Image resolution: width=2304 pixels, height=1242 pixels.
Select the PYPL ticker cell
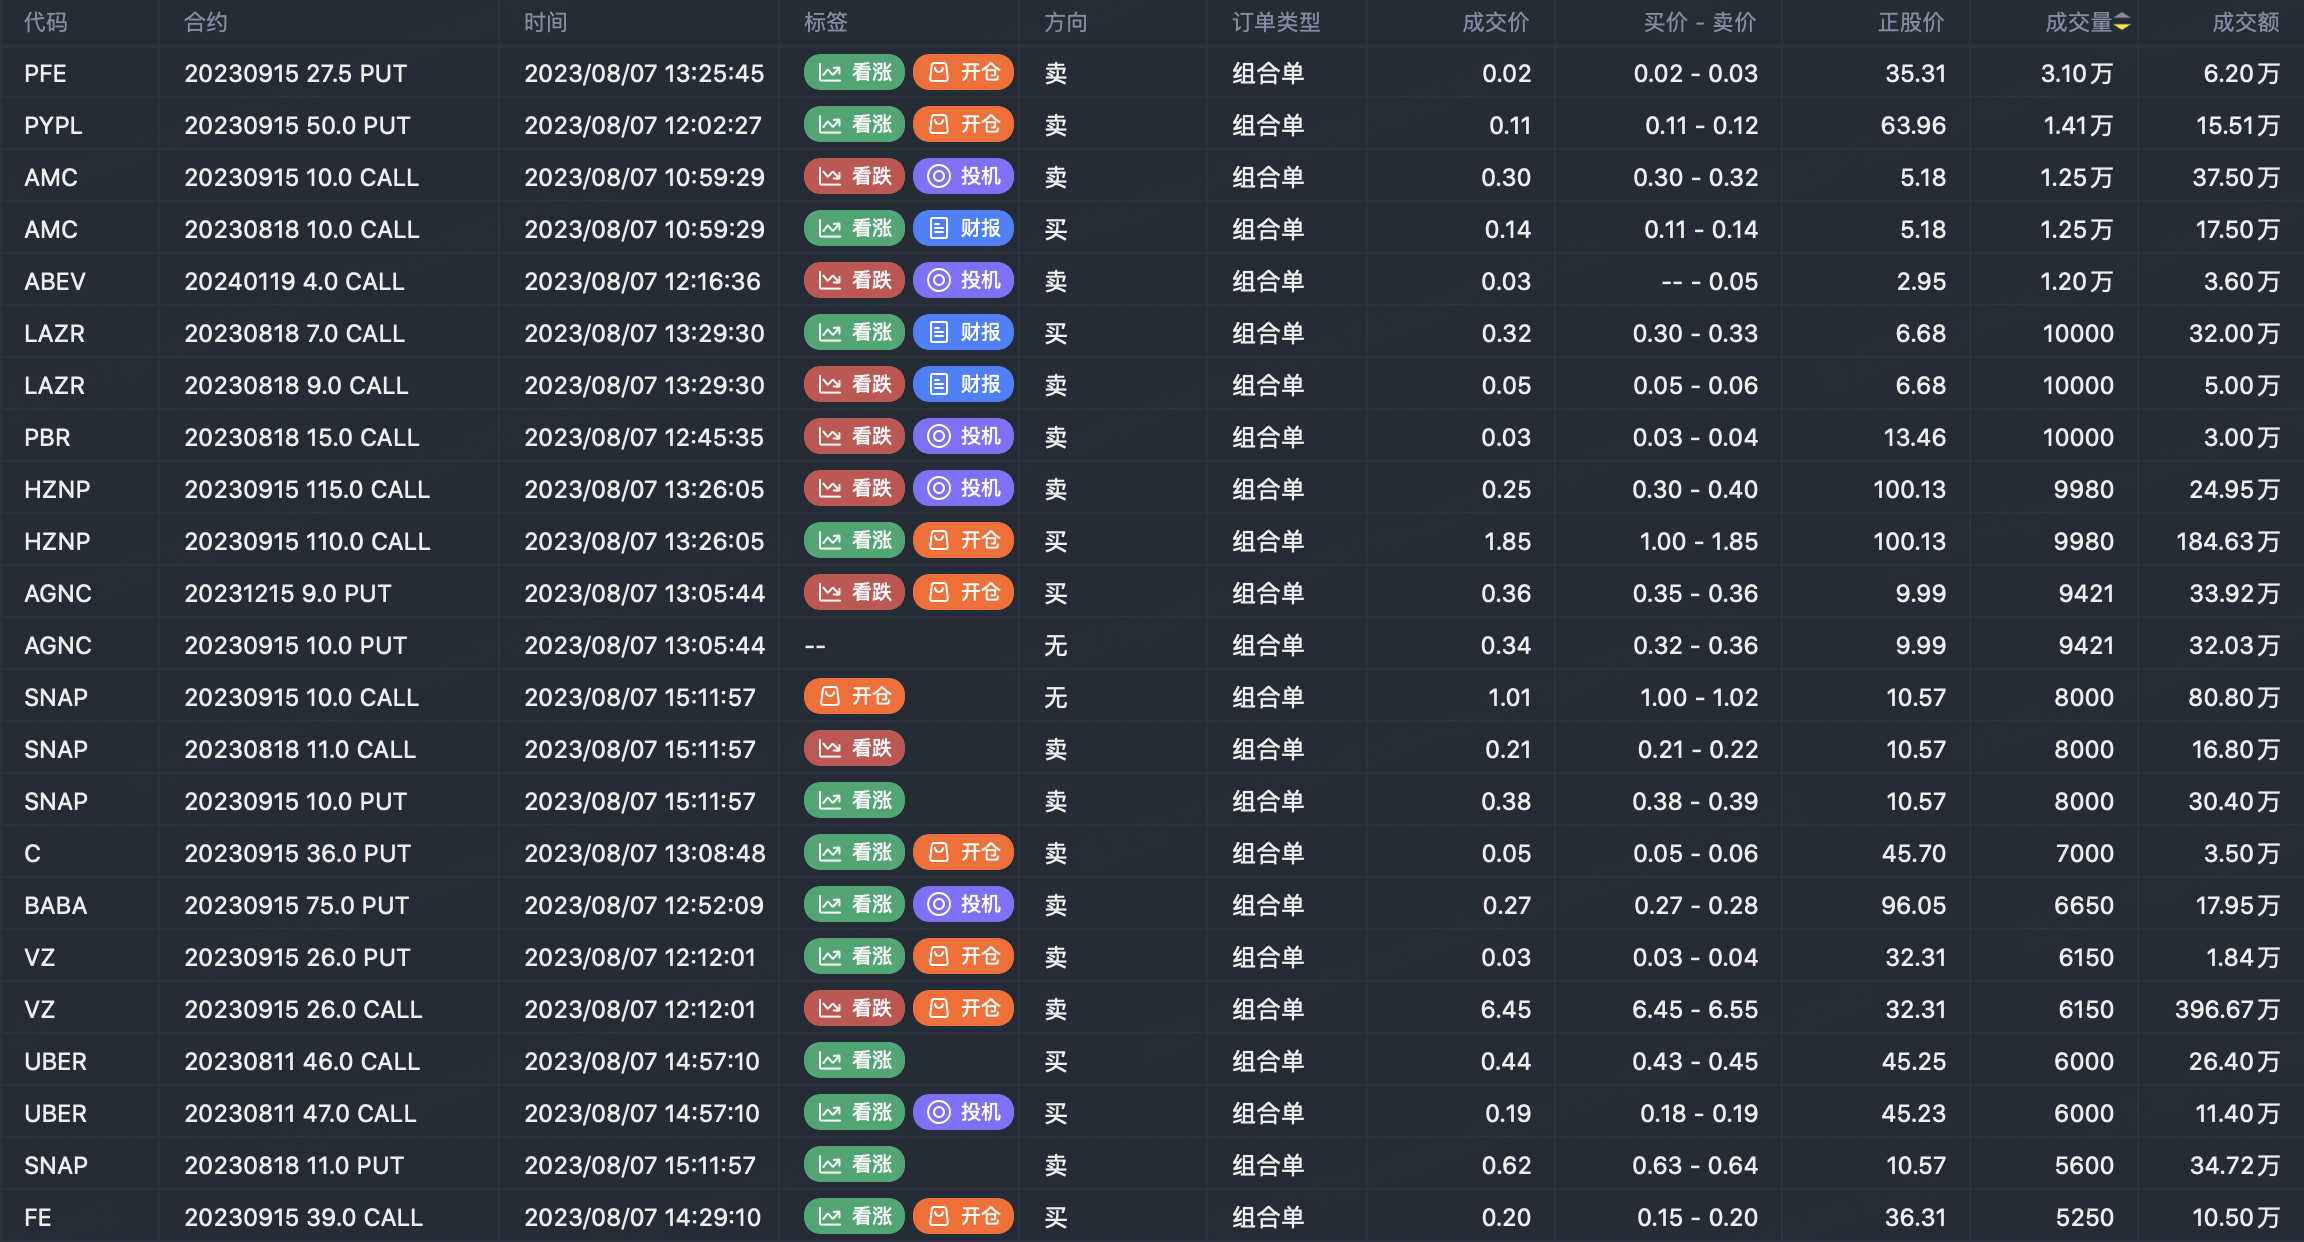click(53, 125)
